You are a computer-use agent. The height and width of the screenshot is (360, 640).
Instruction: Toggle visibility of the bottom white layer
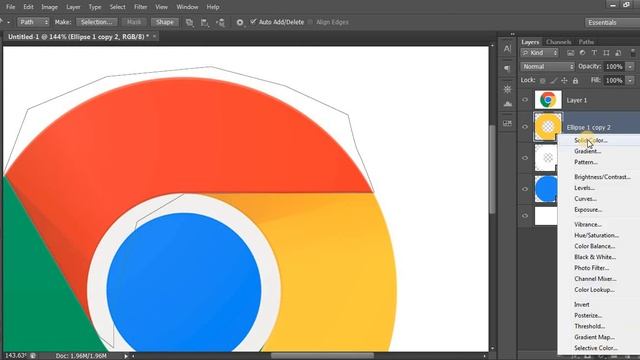(525, 216)
